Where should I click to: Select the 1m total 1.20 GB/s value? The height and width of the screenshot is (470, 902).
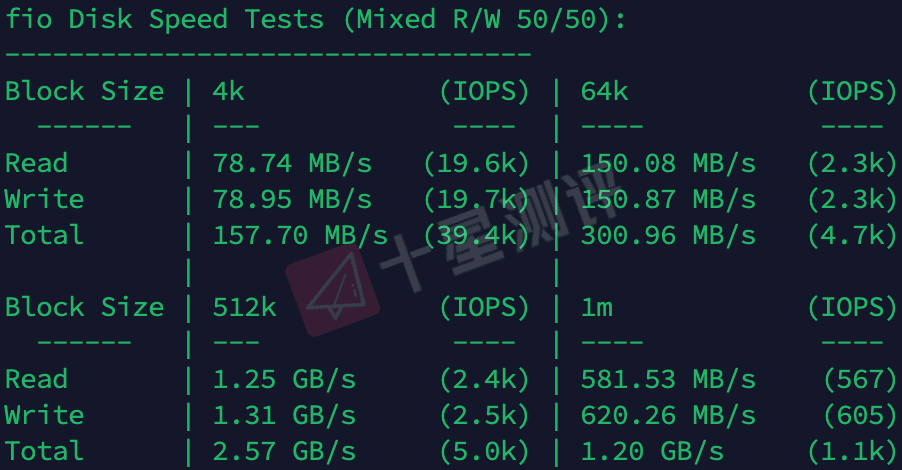point(652,452)
